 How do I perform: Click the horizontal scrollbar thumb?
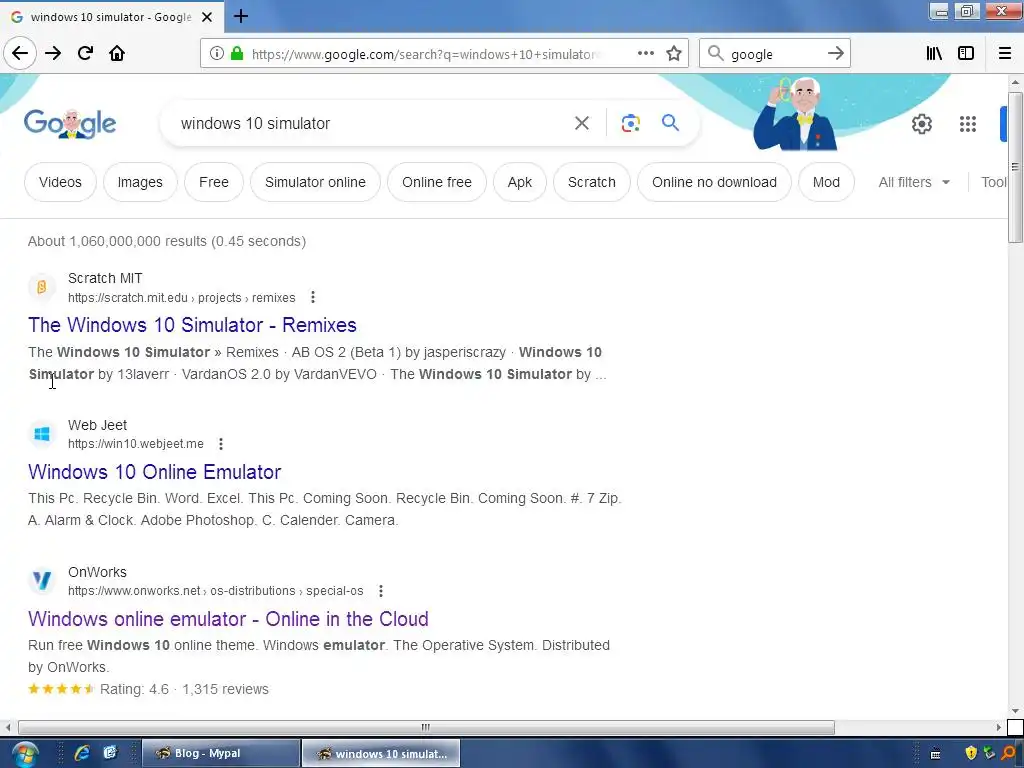[426, 727]
